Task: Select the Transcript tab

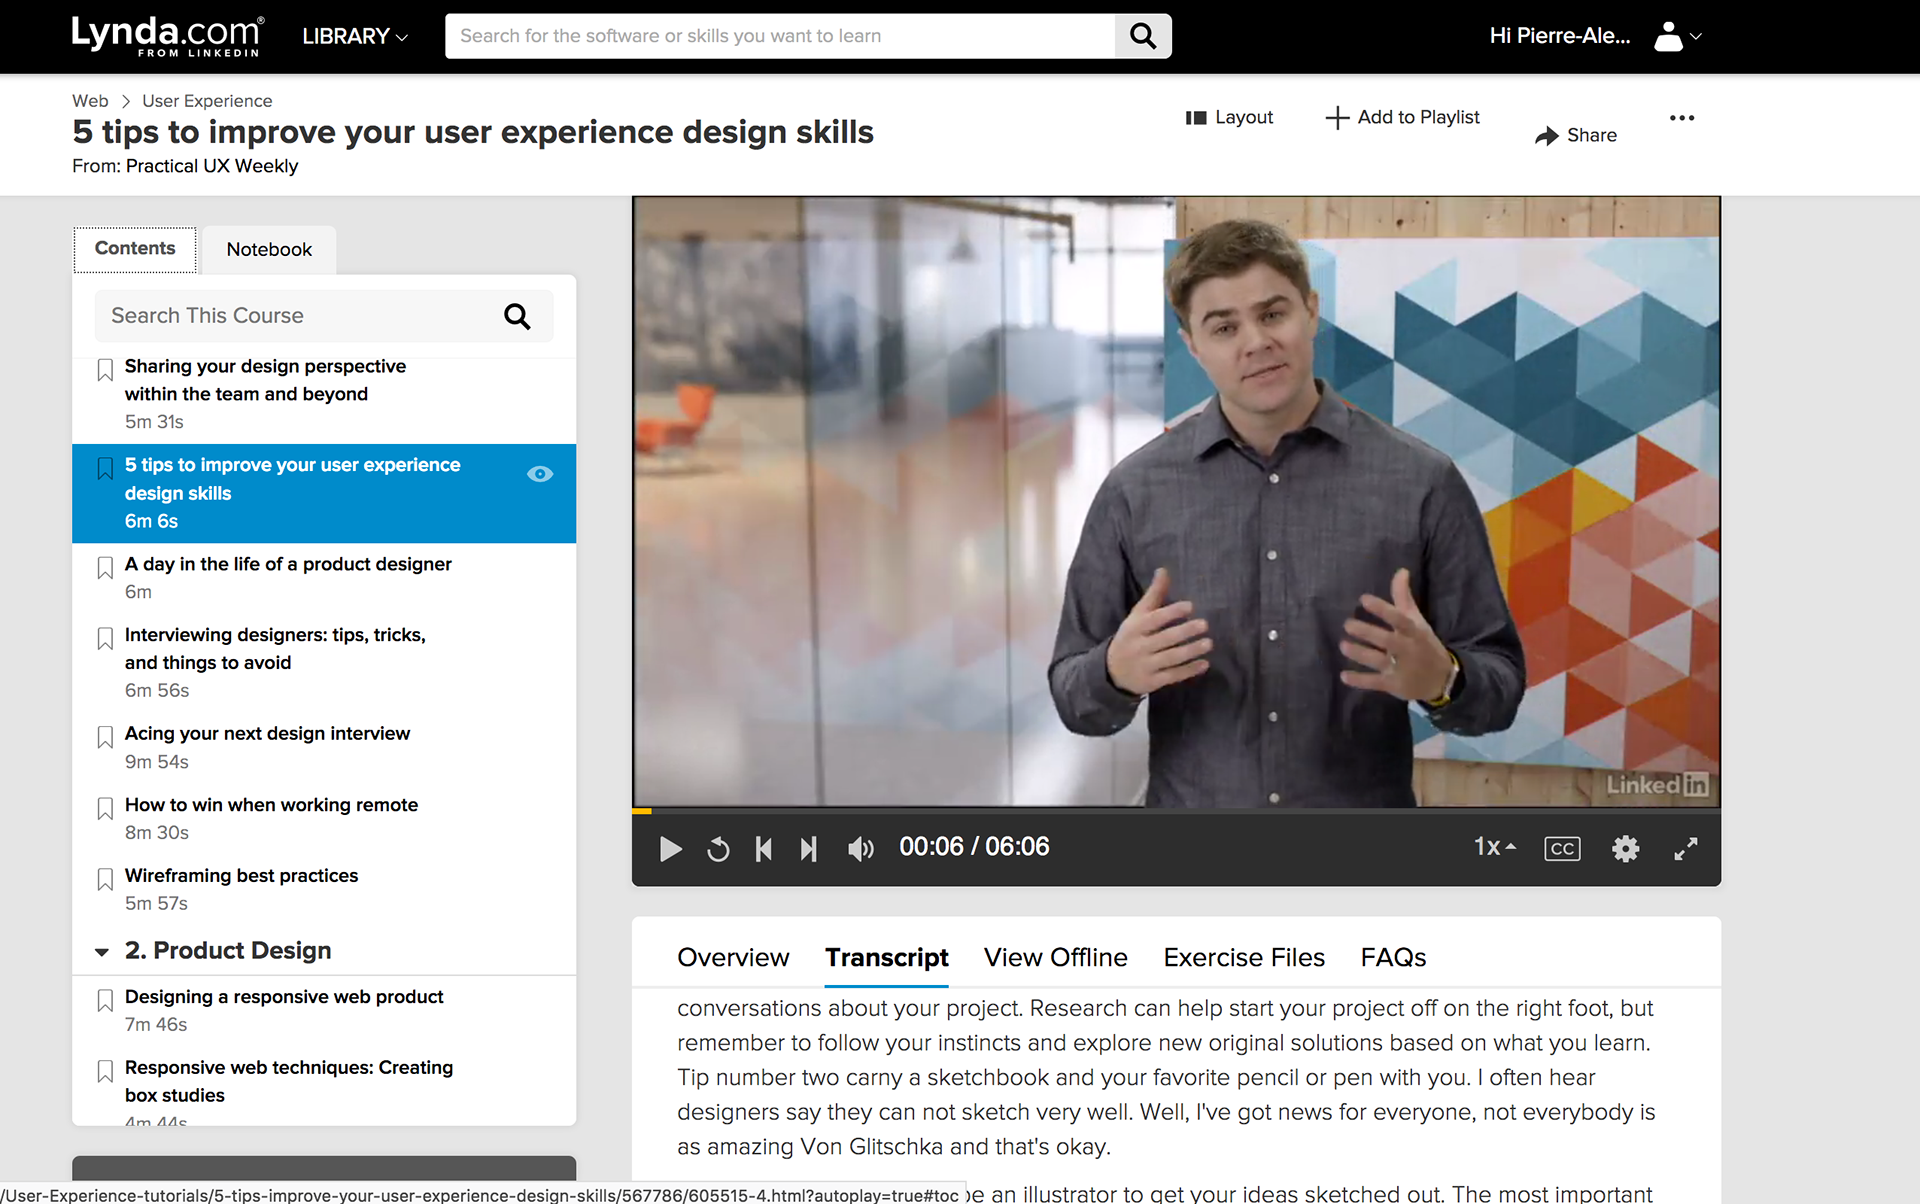Action: coord(886,958)
